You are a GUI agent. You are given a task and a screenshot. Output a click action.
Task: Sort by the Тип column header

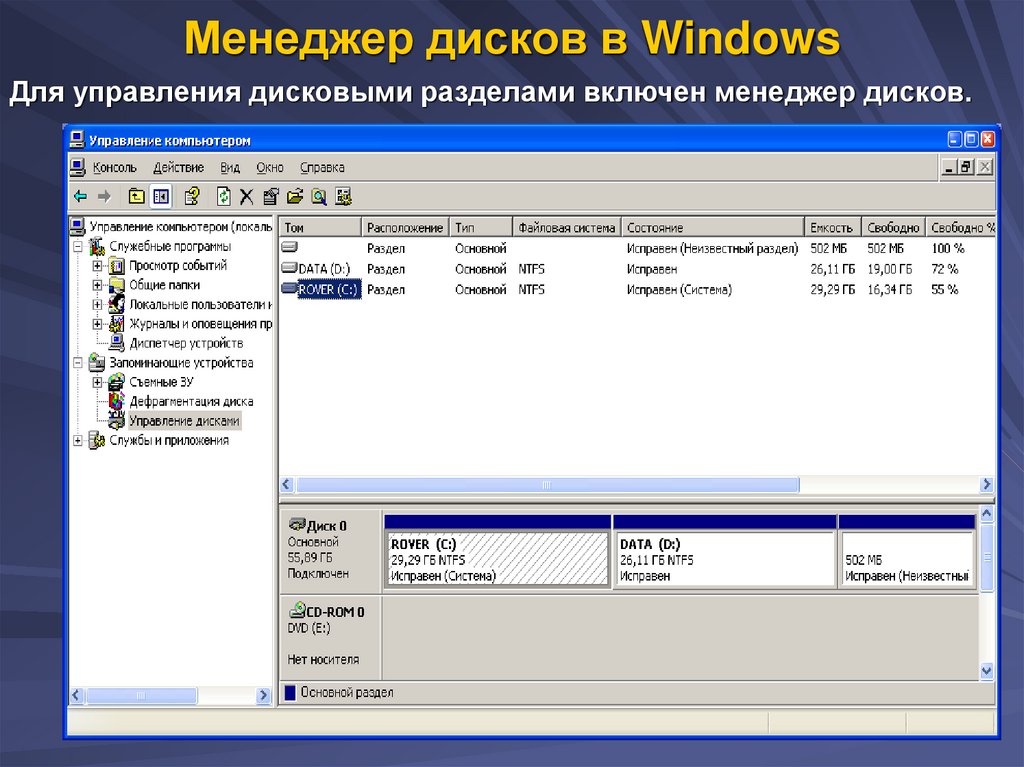[x=481, y=227]
